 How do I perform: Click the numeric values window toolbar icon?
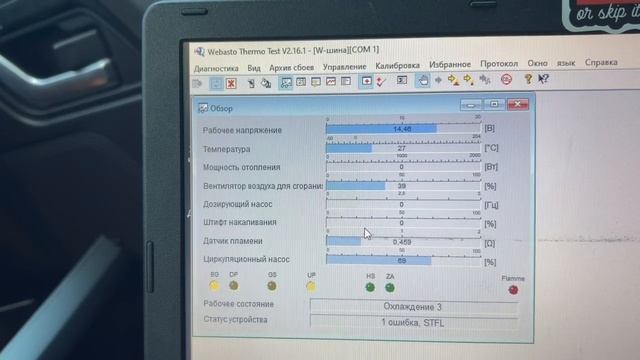(301, 82)
